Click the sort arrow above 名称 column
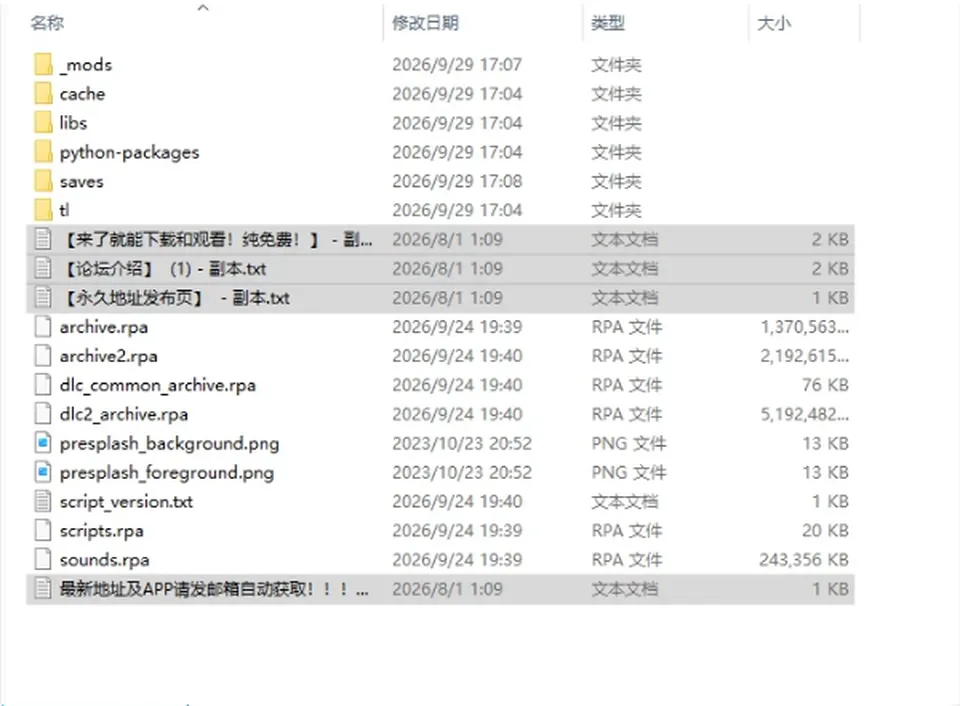Image resolution: width=960 pixels, height=706 pixels. point(203,8)
